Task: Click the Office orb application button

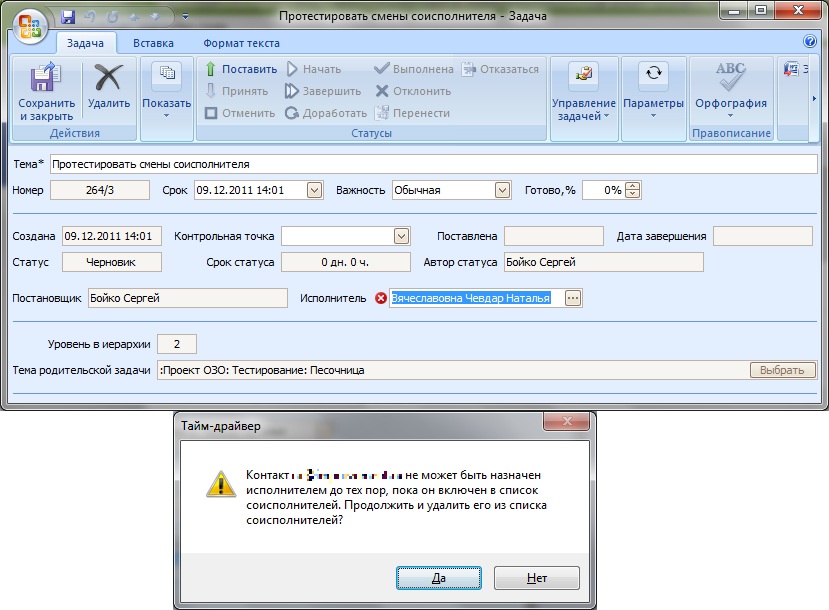Action: [28, 23]
